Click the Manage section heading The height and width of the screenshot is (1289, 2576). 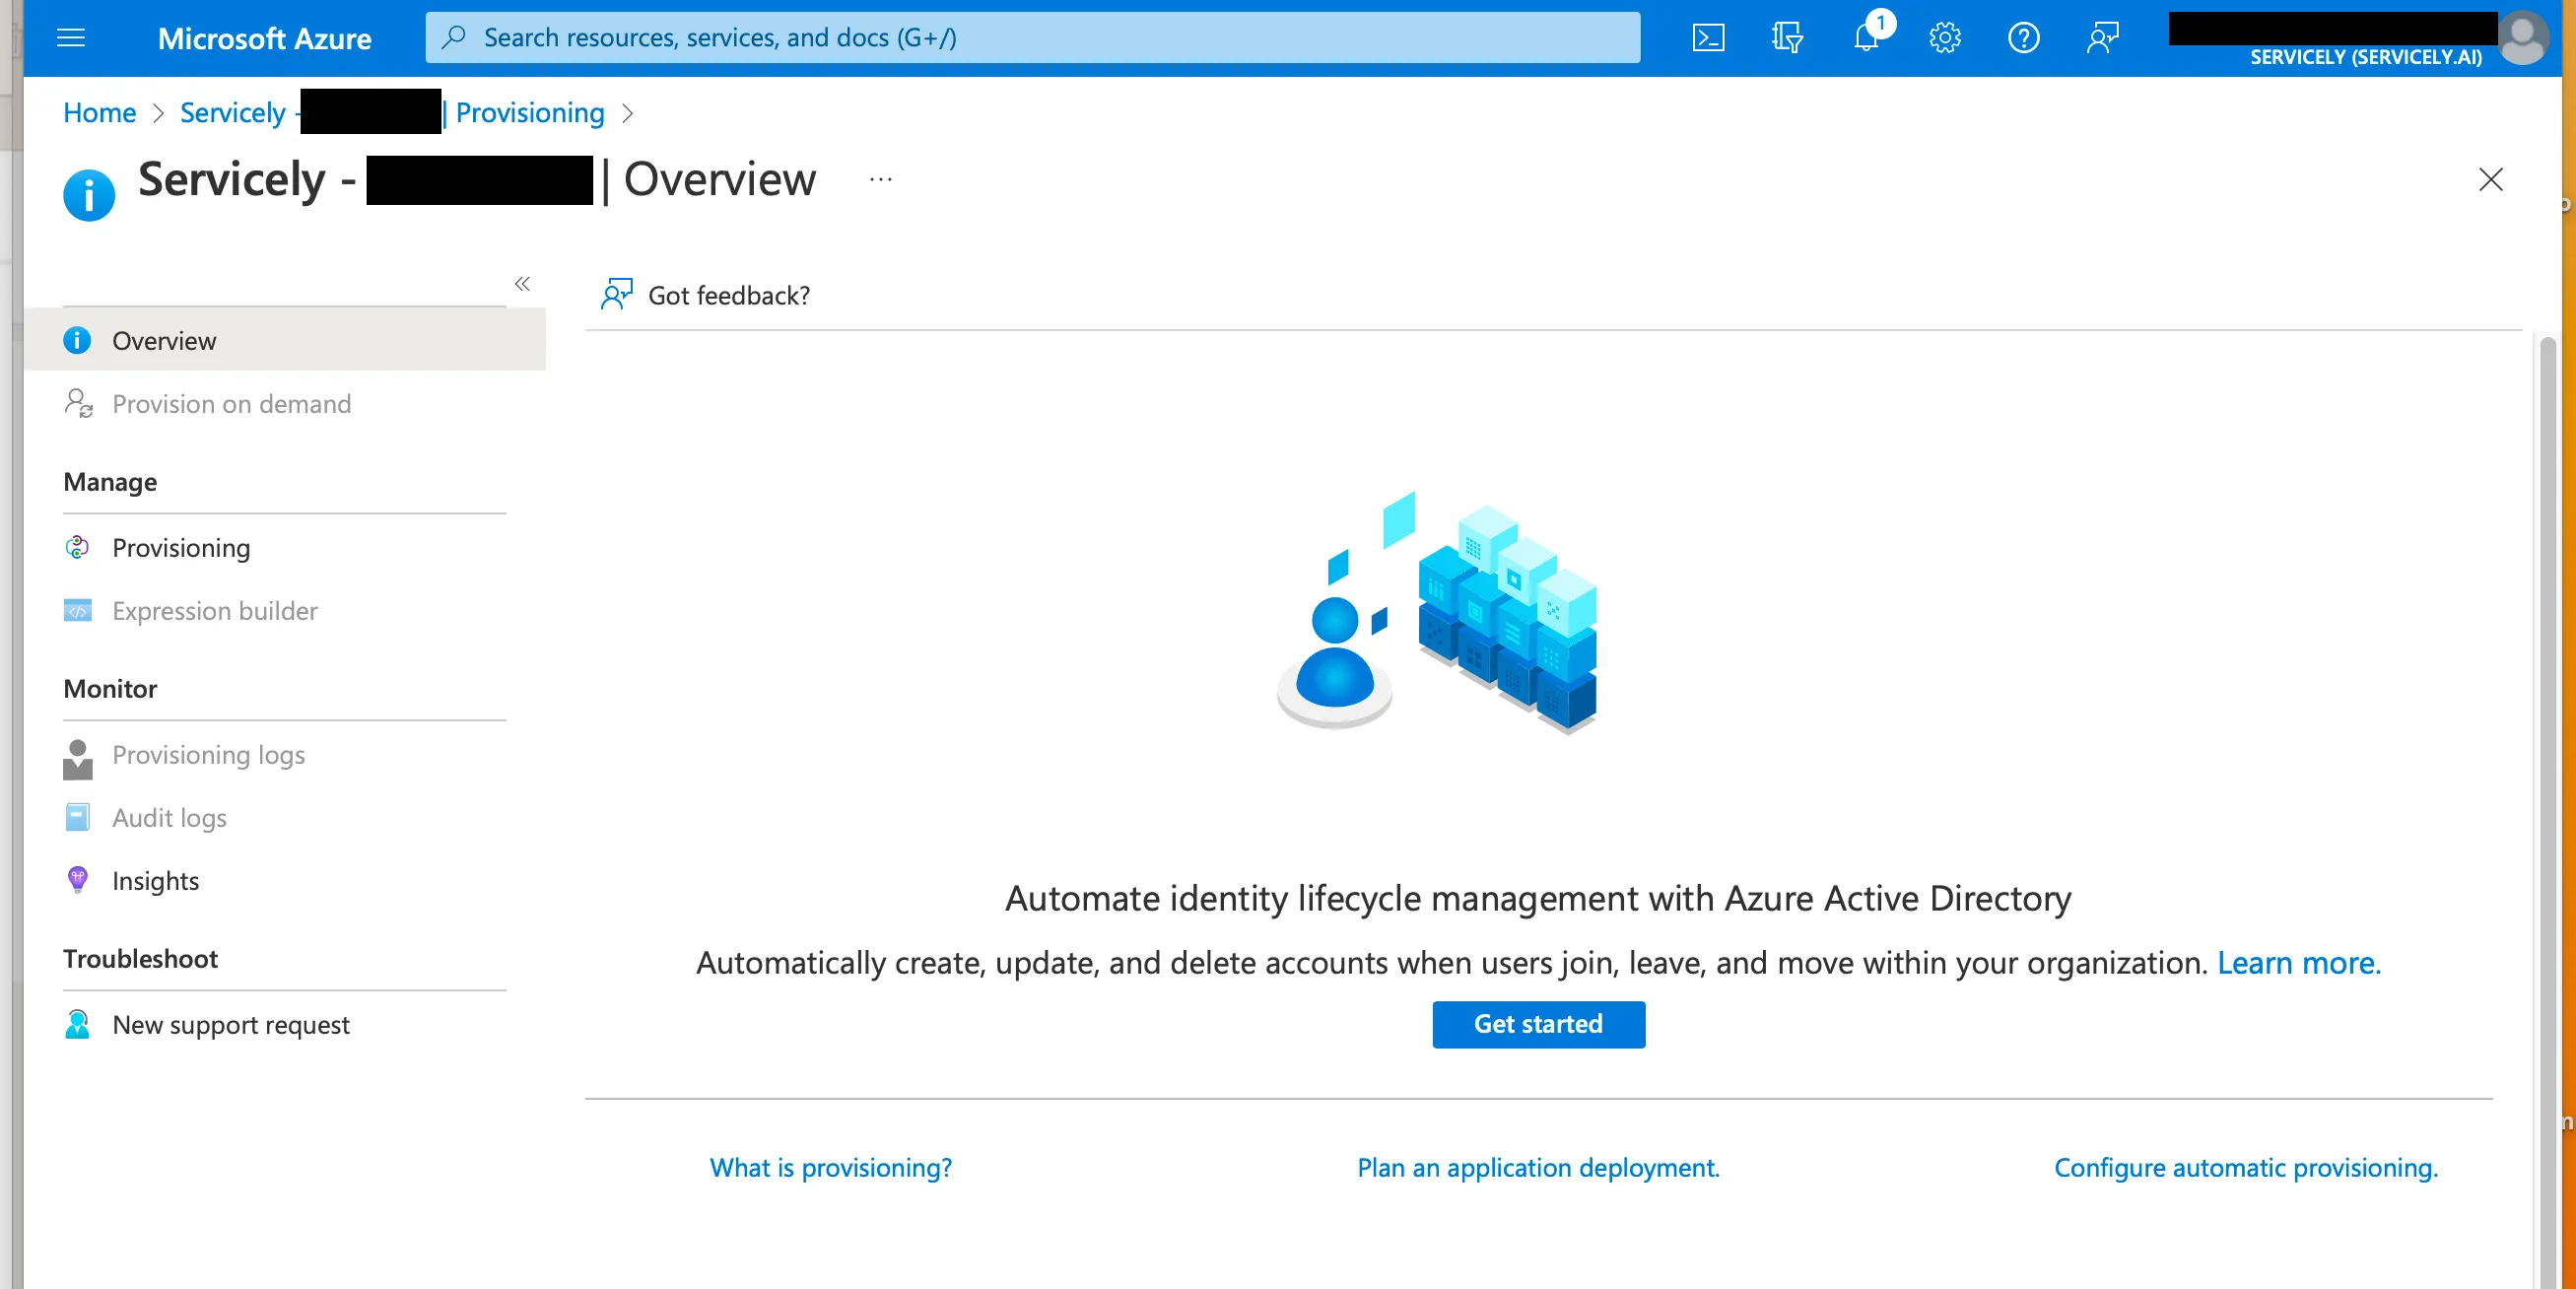[110, 481]
